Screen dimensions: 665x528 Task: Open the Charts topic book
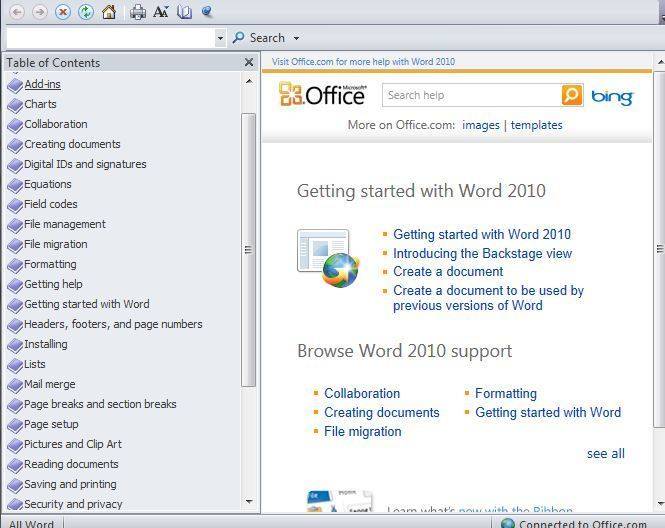pos(40,104)
